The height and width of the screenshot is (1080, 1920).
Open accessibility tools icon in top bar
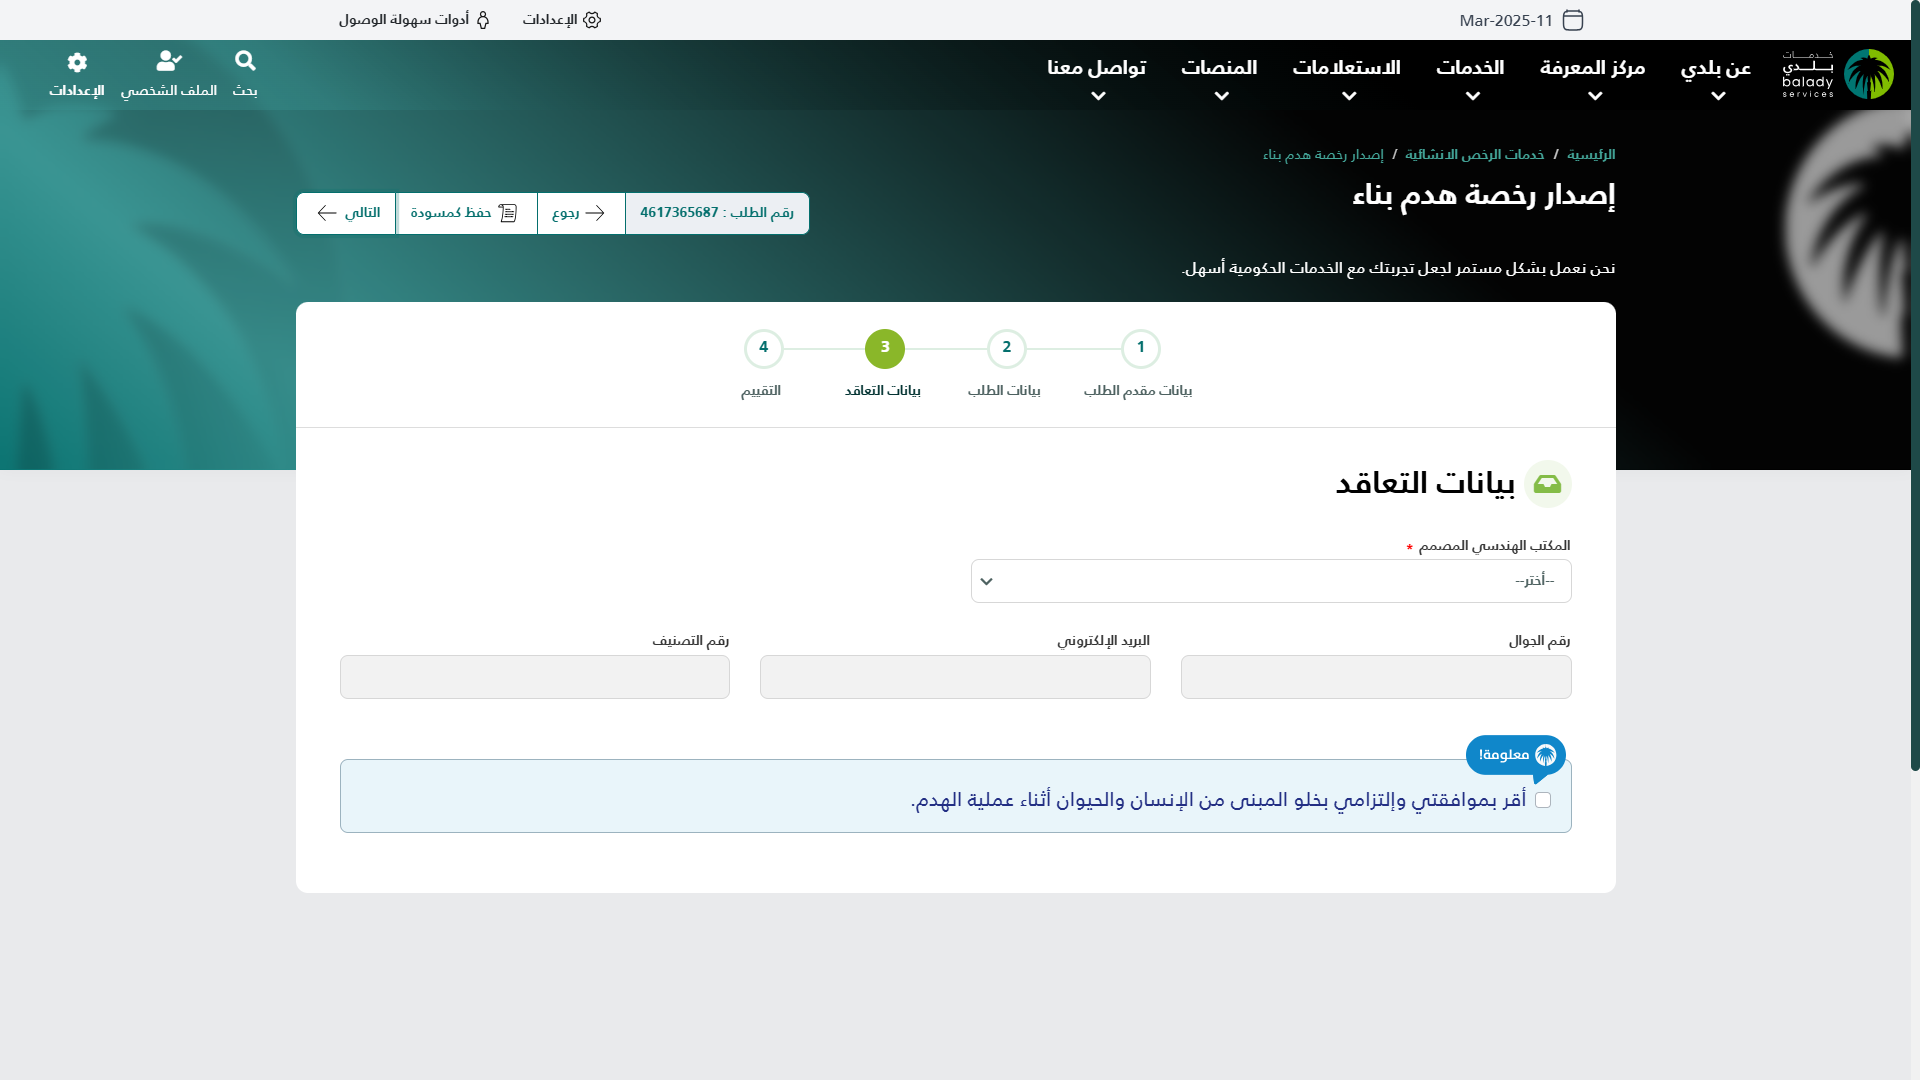[x=483, y=20]
